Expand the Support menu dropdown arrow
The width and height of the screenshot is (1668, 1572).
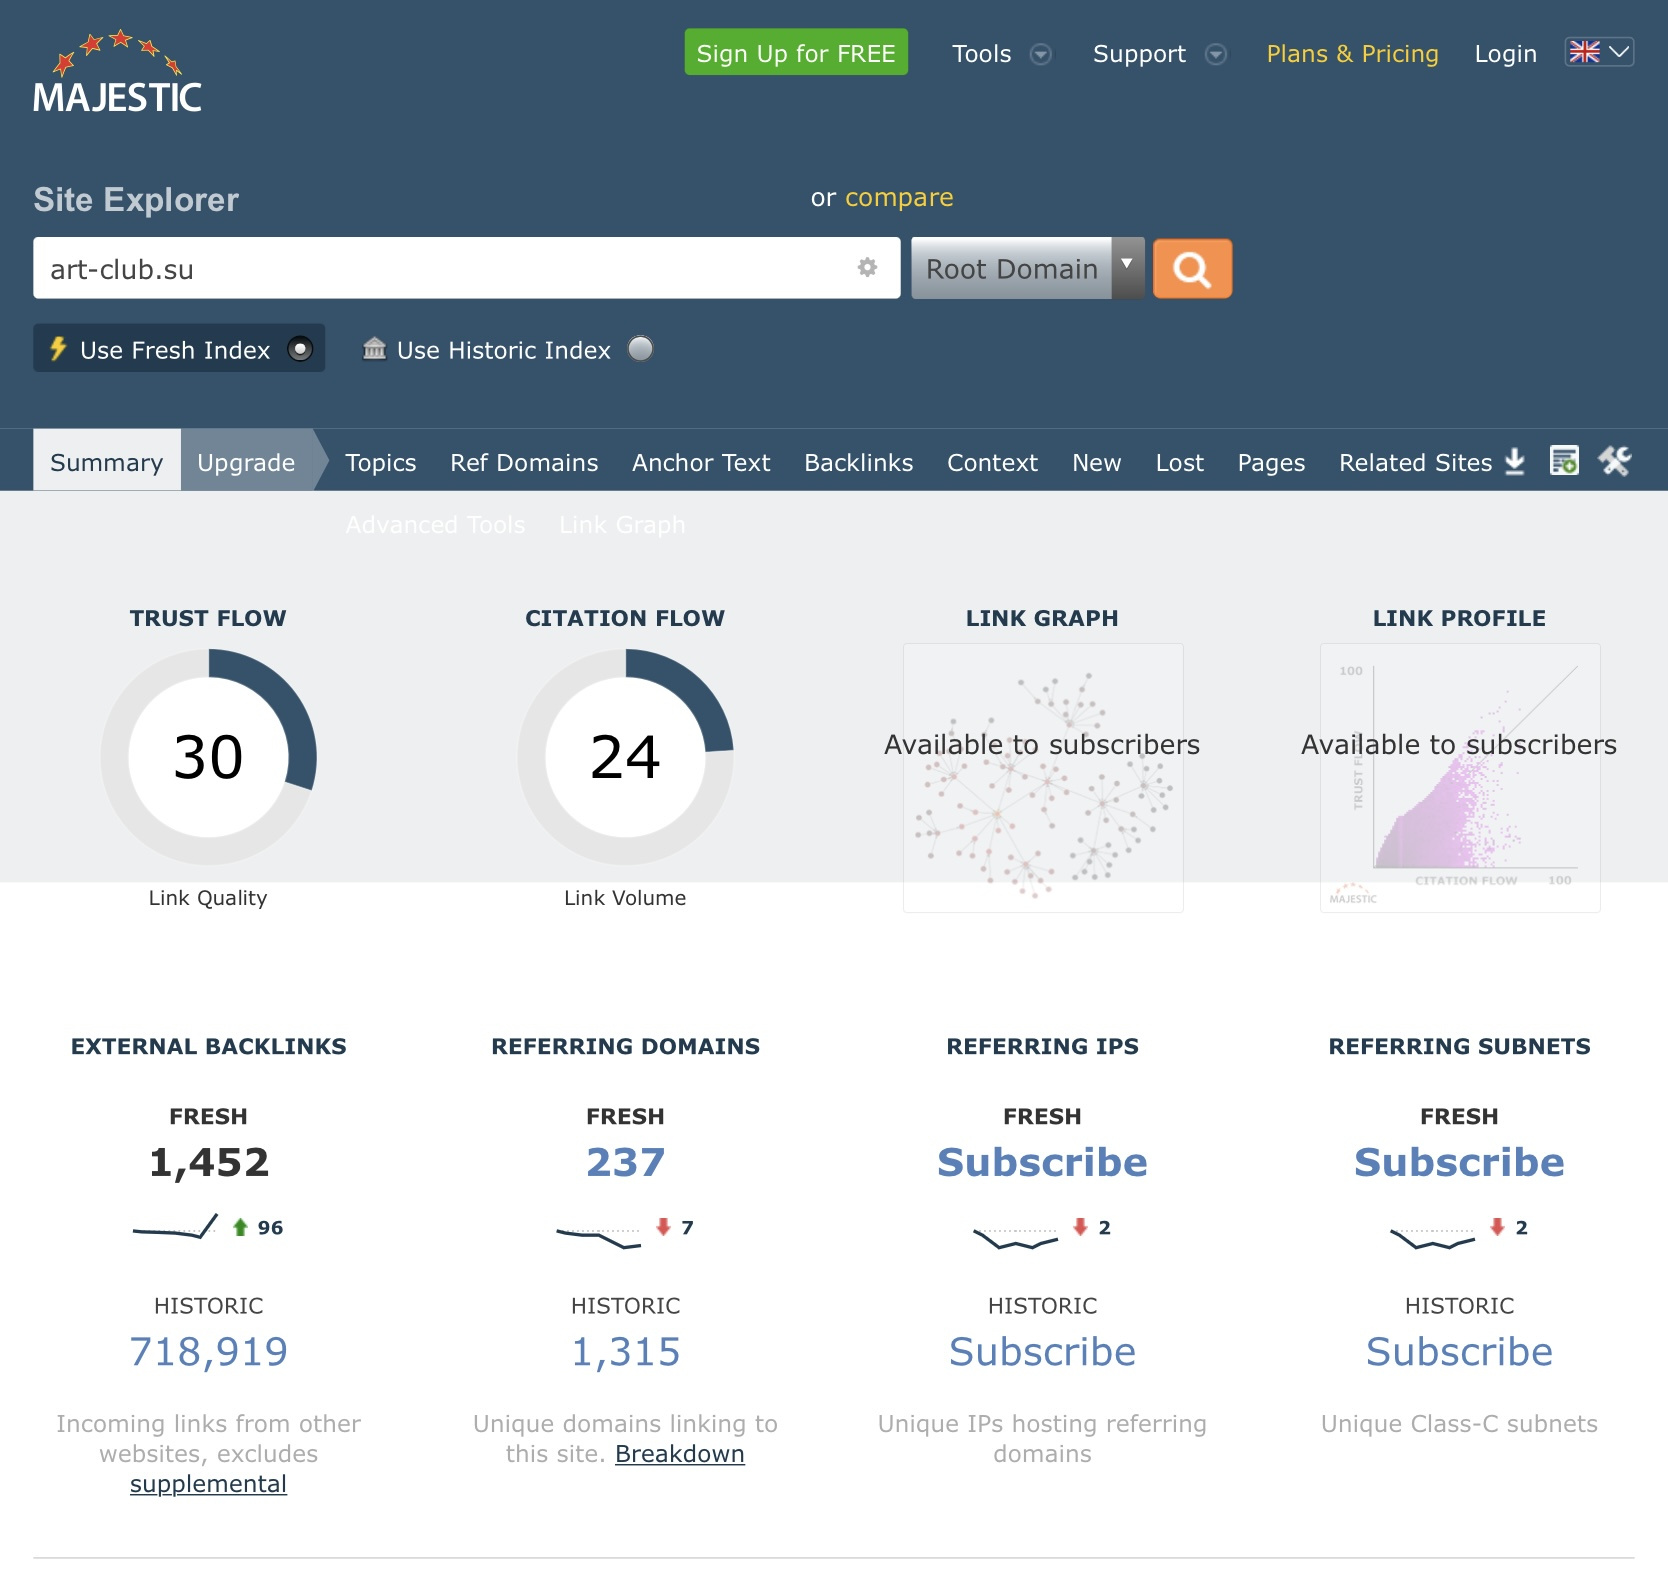1216,54
